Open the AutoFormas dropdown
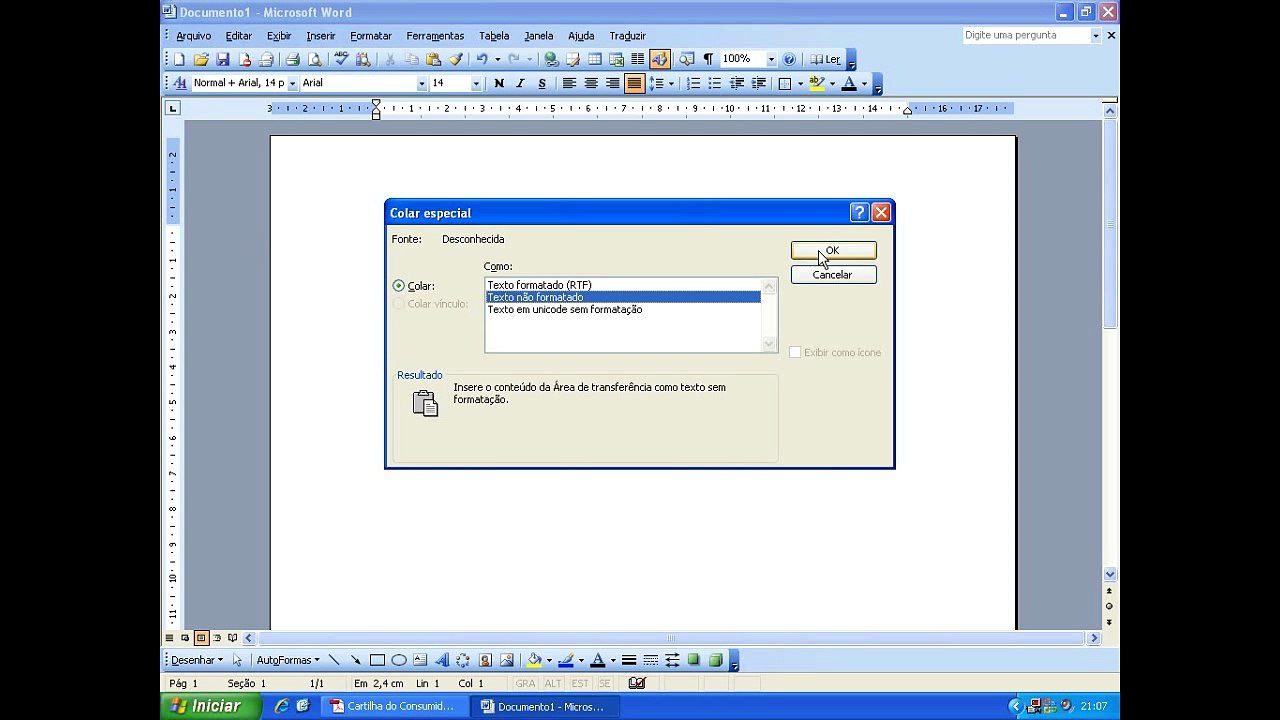The image size is (1280, 720). pos(288,660)
